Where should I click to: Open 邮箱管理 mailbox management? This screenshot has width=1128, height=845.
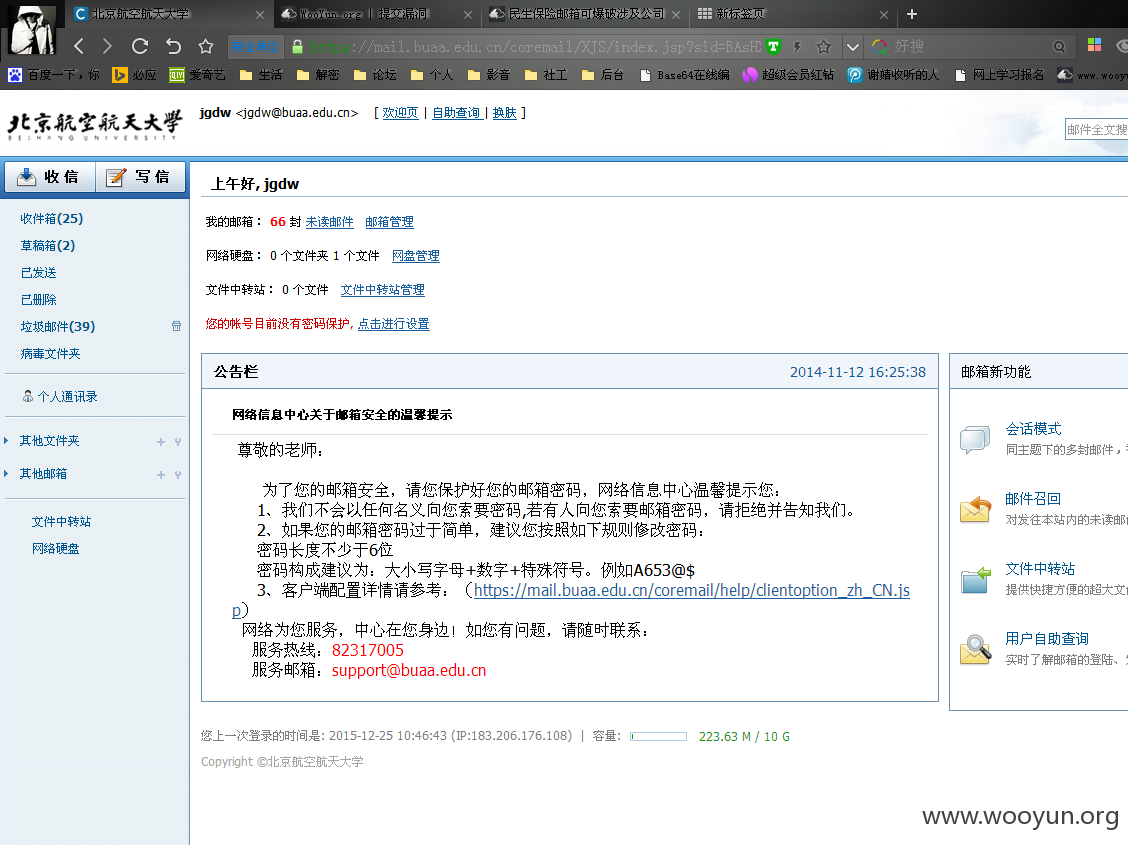tap(389, 222)
